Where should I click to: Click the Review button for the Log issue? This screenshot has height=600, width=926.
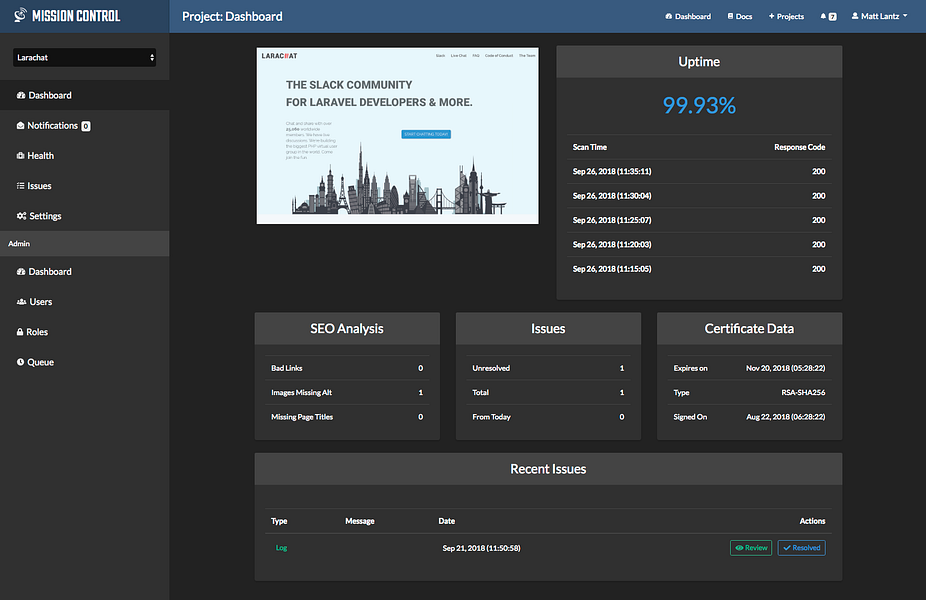(x=751, y=547)
